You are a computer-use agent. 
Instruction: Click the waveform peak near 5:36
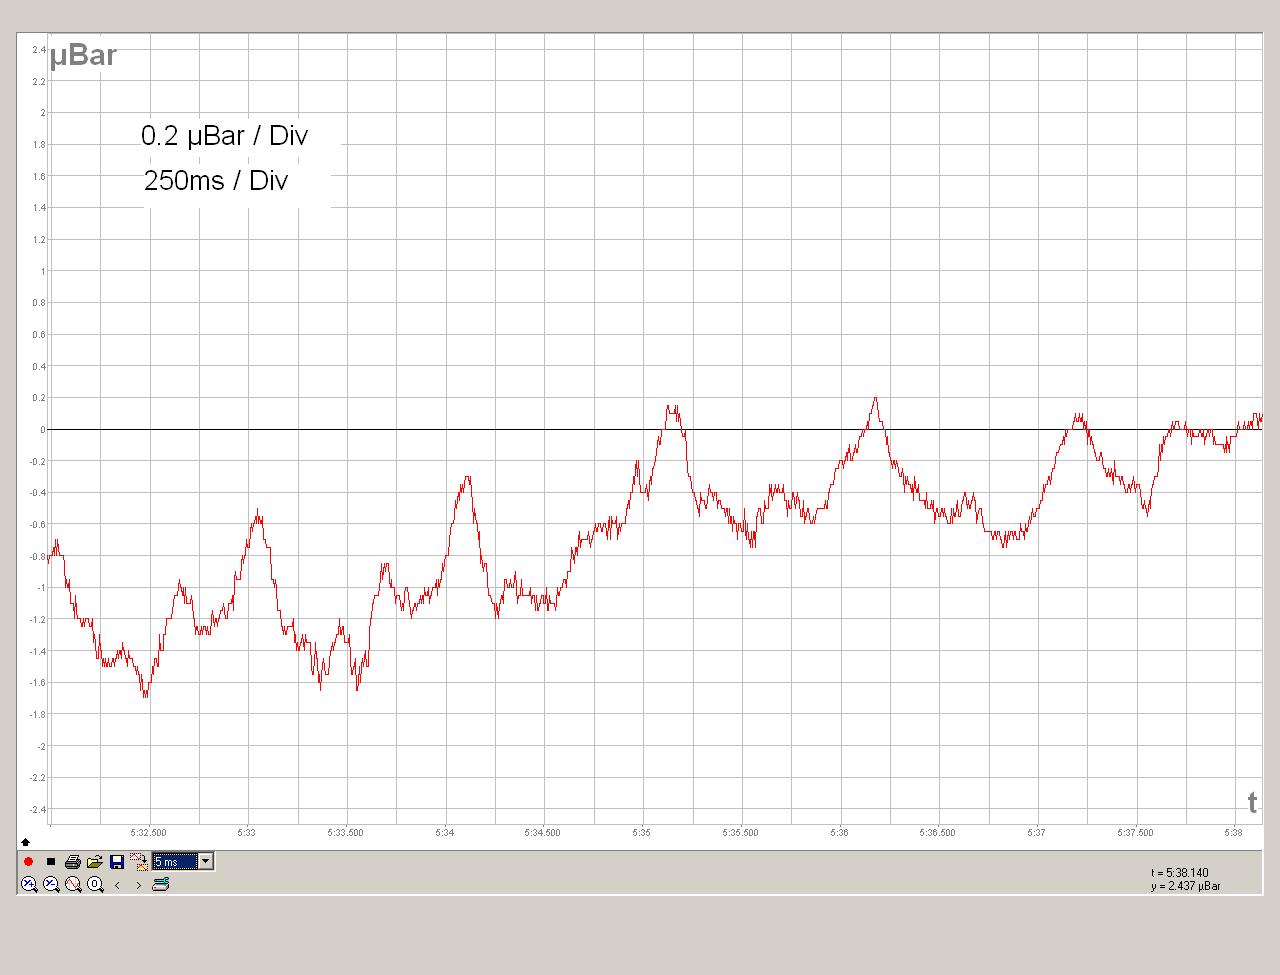[876, 399]
